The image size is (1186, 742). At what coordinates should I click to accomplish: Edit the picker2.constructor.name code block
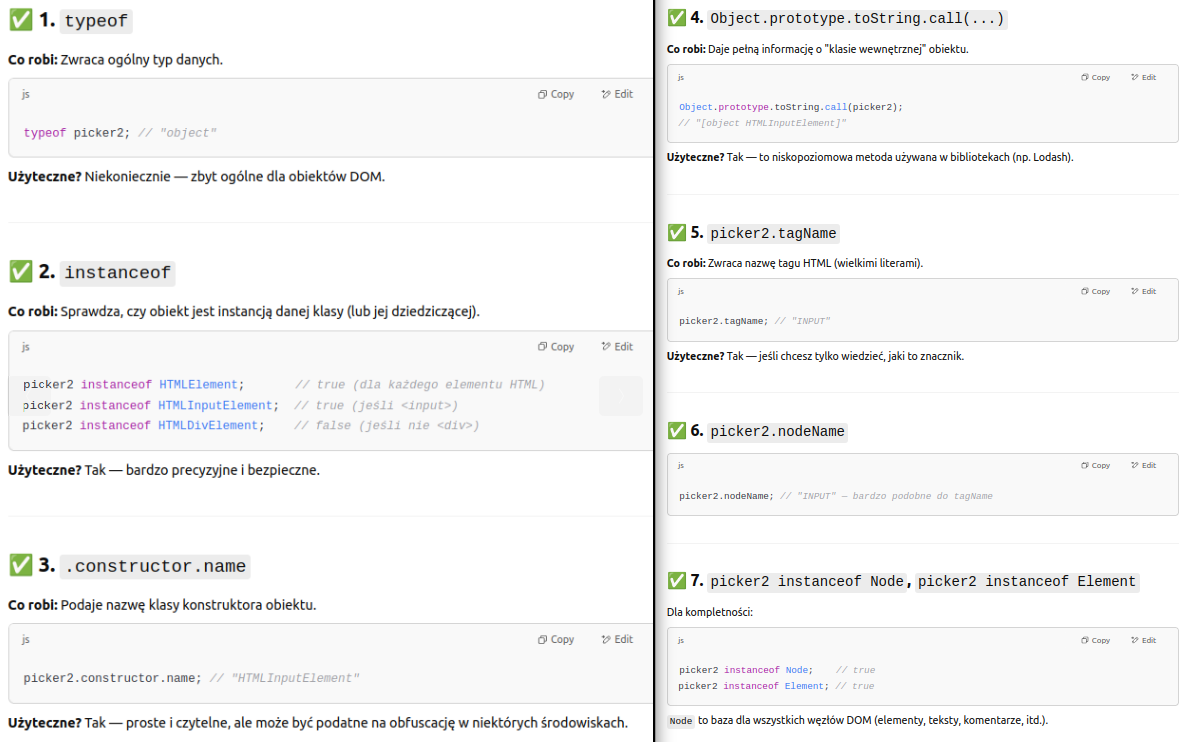(x=617, y=640)
